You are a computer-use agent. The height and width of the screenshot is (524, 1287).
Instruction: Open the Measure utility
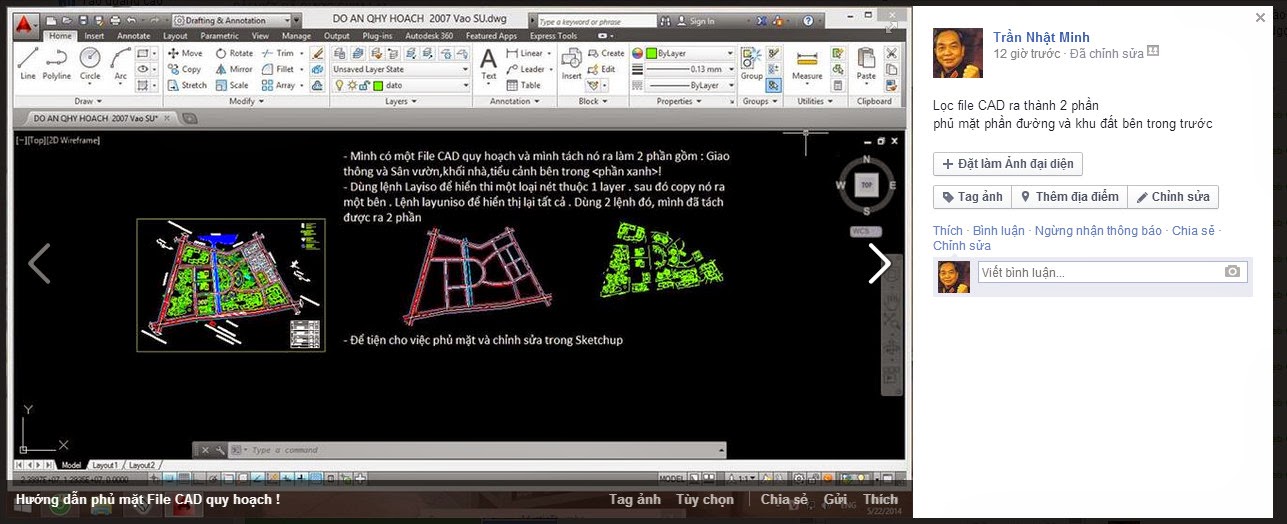coord(807,64)
